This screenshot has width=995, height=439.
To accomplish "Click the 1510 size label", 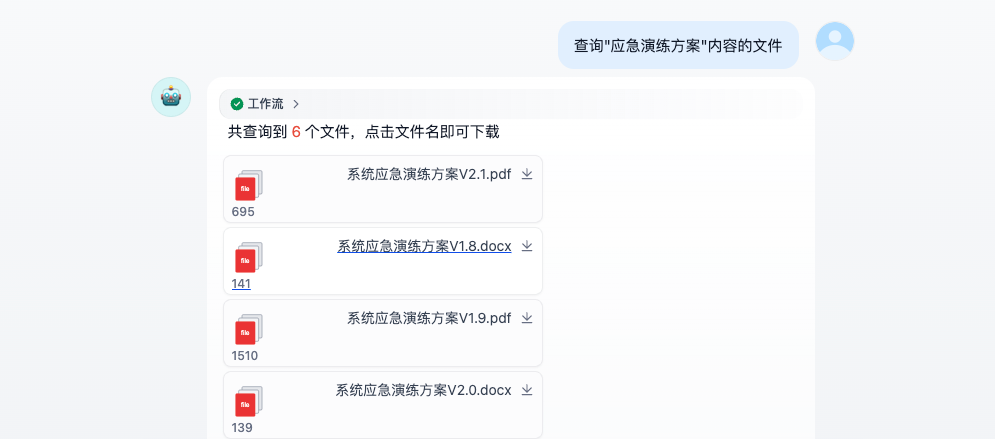I will point(245,356).
